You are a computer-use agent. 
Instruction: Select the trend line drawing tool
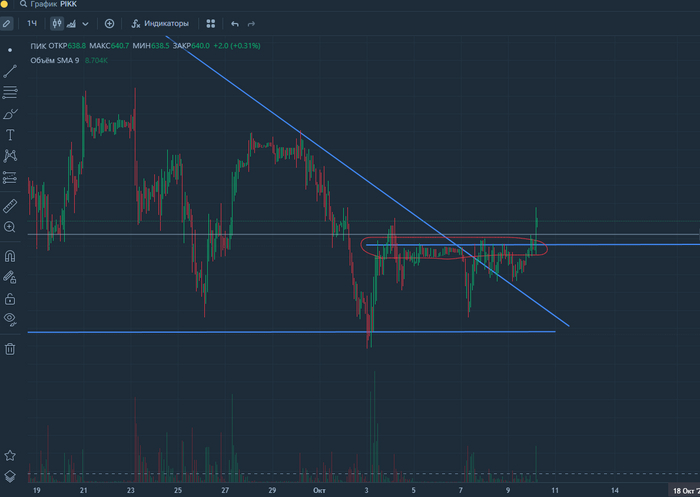[10, 71]
